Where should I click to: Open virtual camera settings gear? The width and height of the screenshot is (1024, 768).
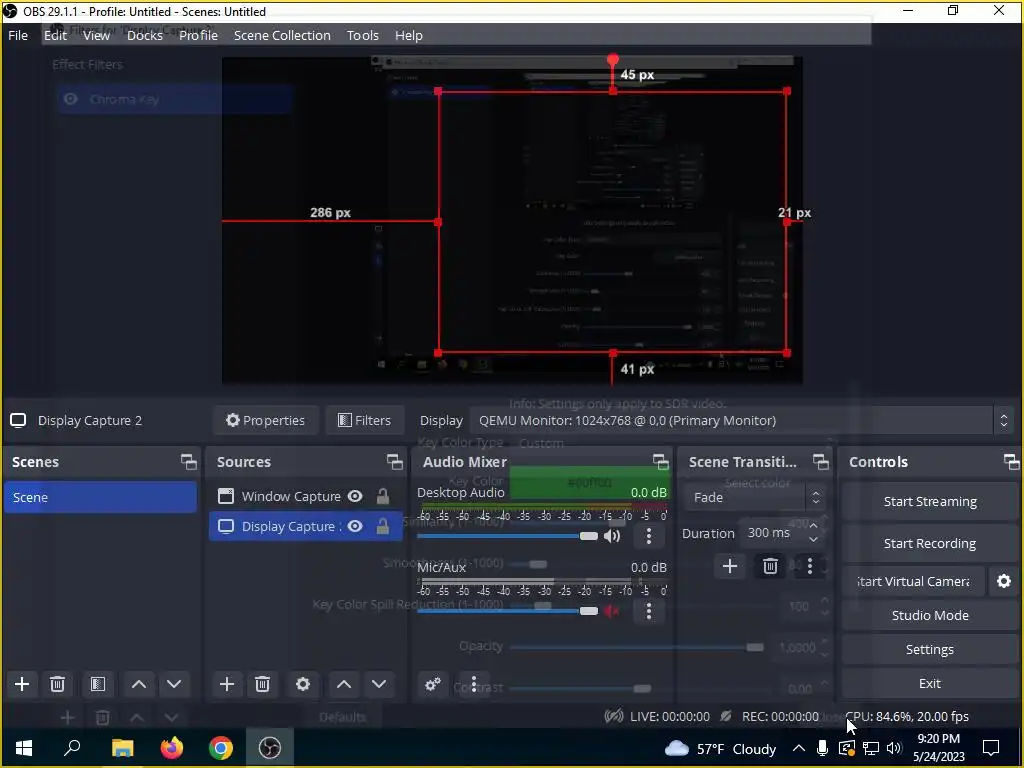pos(1004,581)
